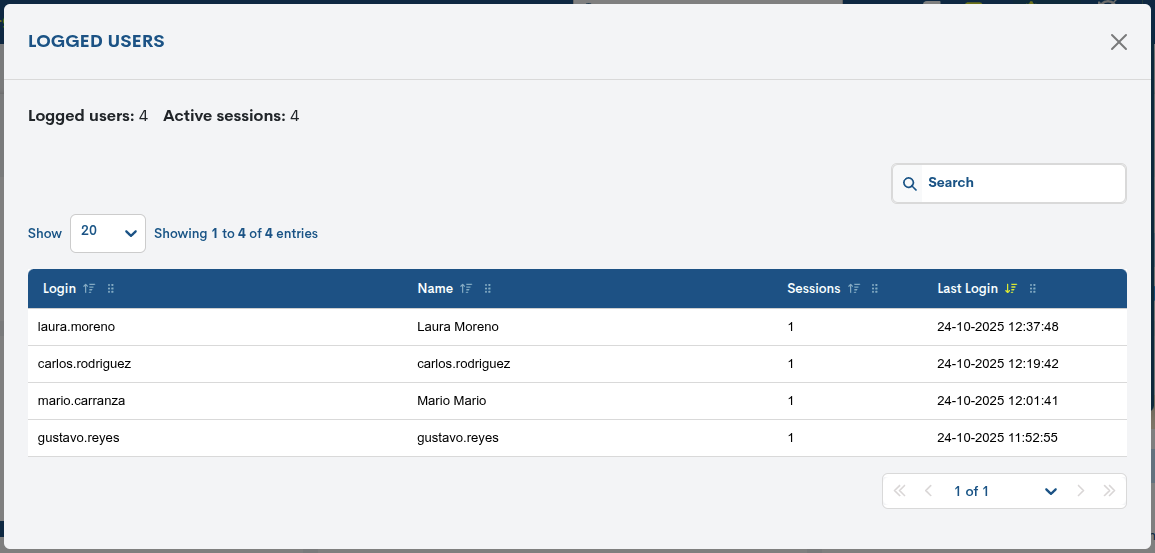Select the carlos.rodriguez login cell

[x=85, y=364]
